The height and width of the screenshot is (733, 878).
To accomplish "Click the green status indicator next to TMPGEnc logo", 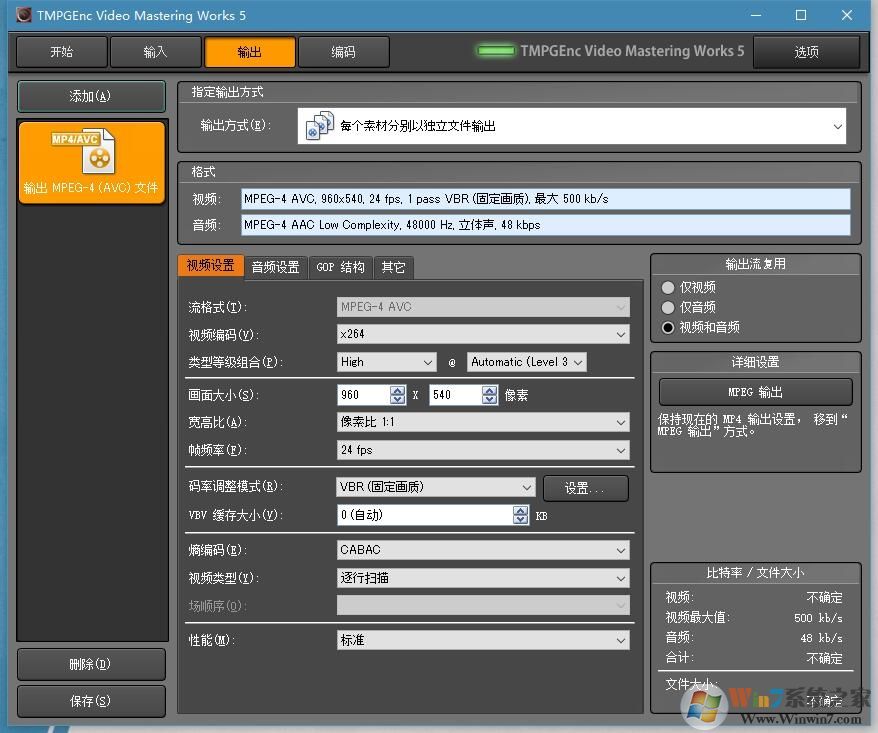I will click(x=496, y=48).
